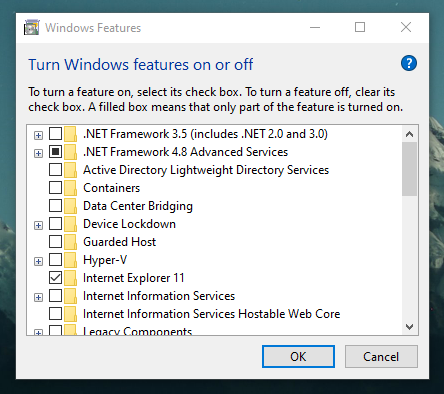This screenshot has height=394, width=444.
Task: Expand the Hyper-V tree node
Action: 38,261
